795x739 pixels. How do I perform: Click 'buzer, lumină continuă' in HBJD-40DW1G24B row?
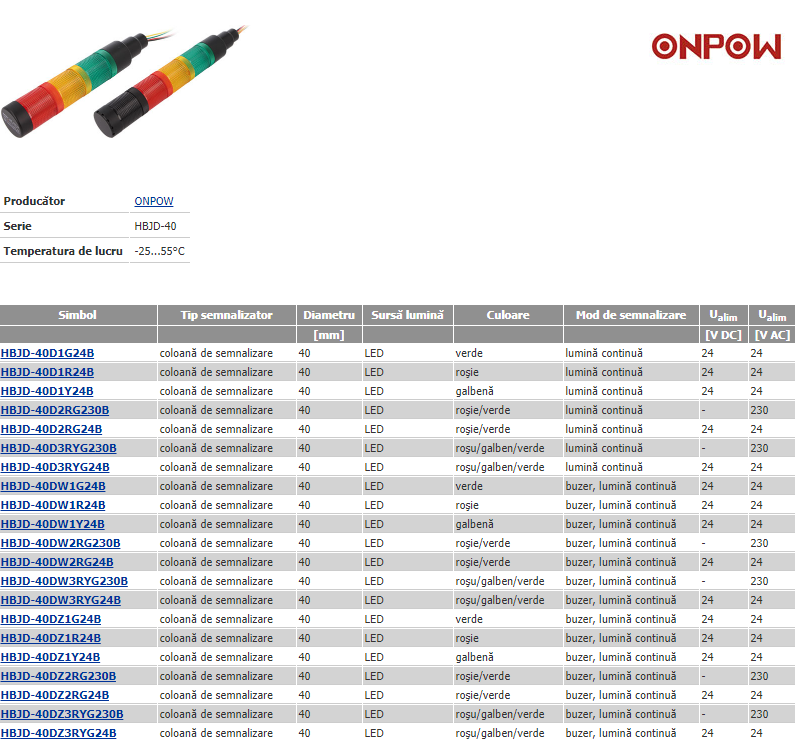(x=621, y=486)
